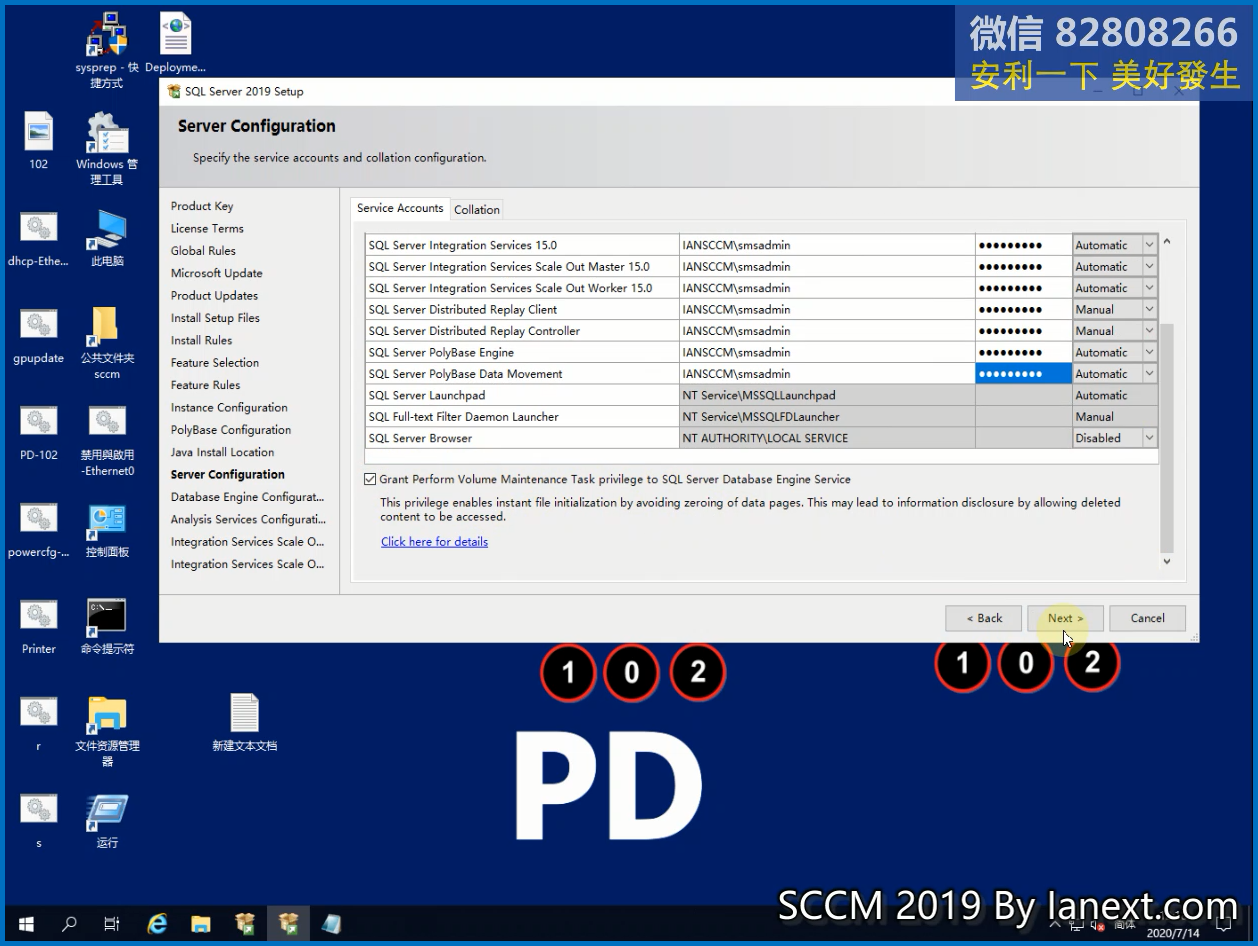
Task: Click the taskbar clock showing 2020/7/14
Action: tap(1172, 933)
